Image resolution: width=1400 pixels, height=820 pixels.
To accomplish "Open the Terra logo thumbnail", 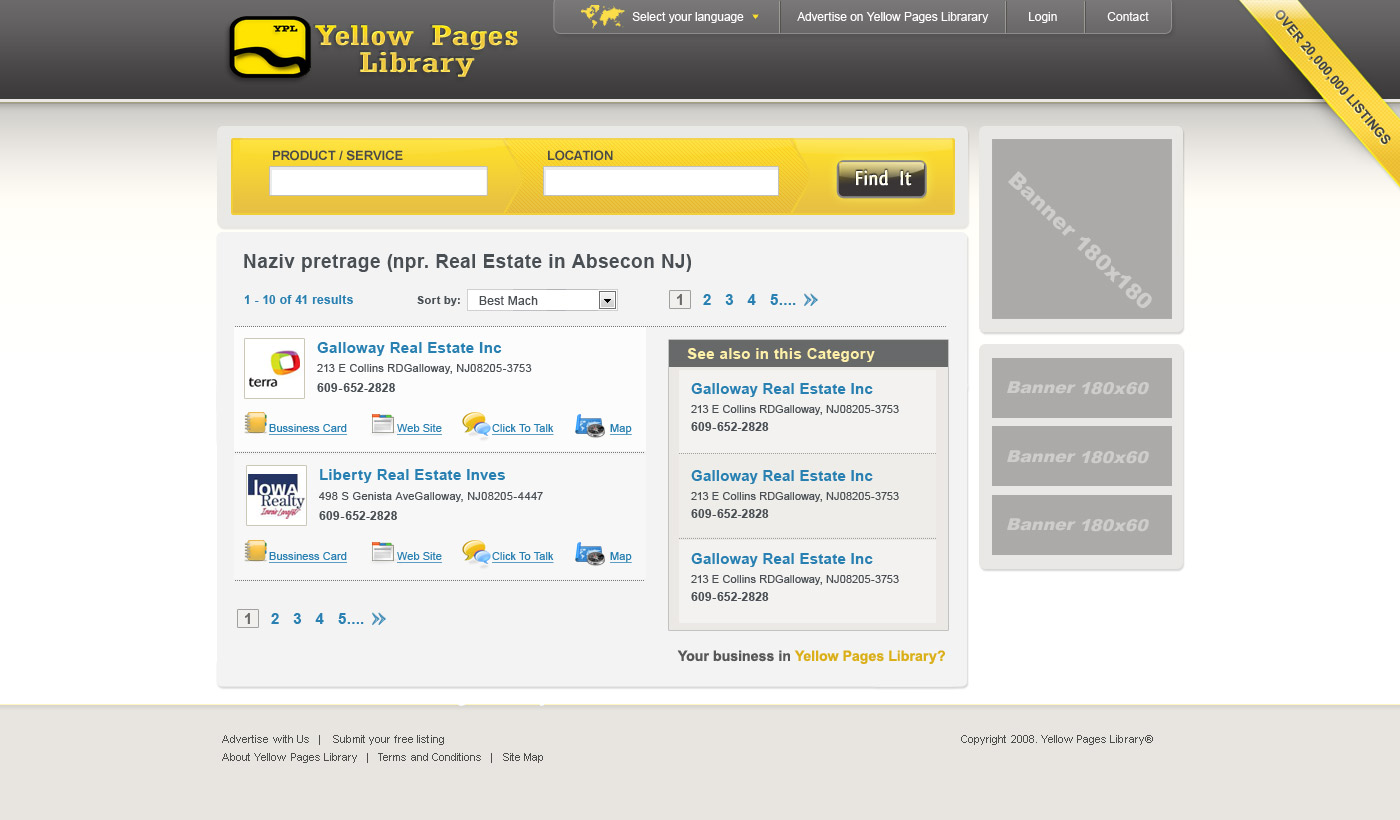I will point(274,368).
